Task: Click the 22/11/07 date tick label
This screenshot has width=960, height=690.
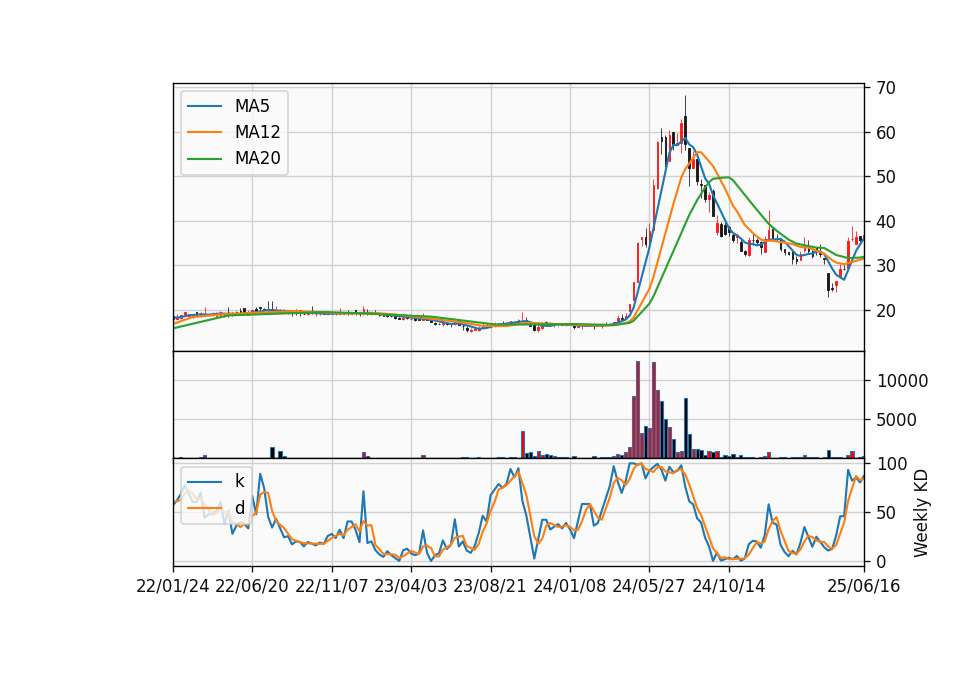Action: [332, 586]
